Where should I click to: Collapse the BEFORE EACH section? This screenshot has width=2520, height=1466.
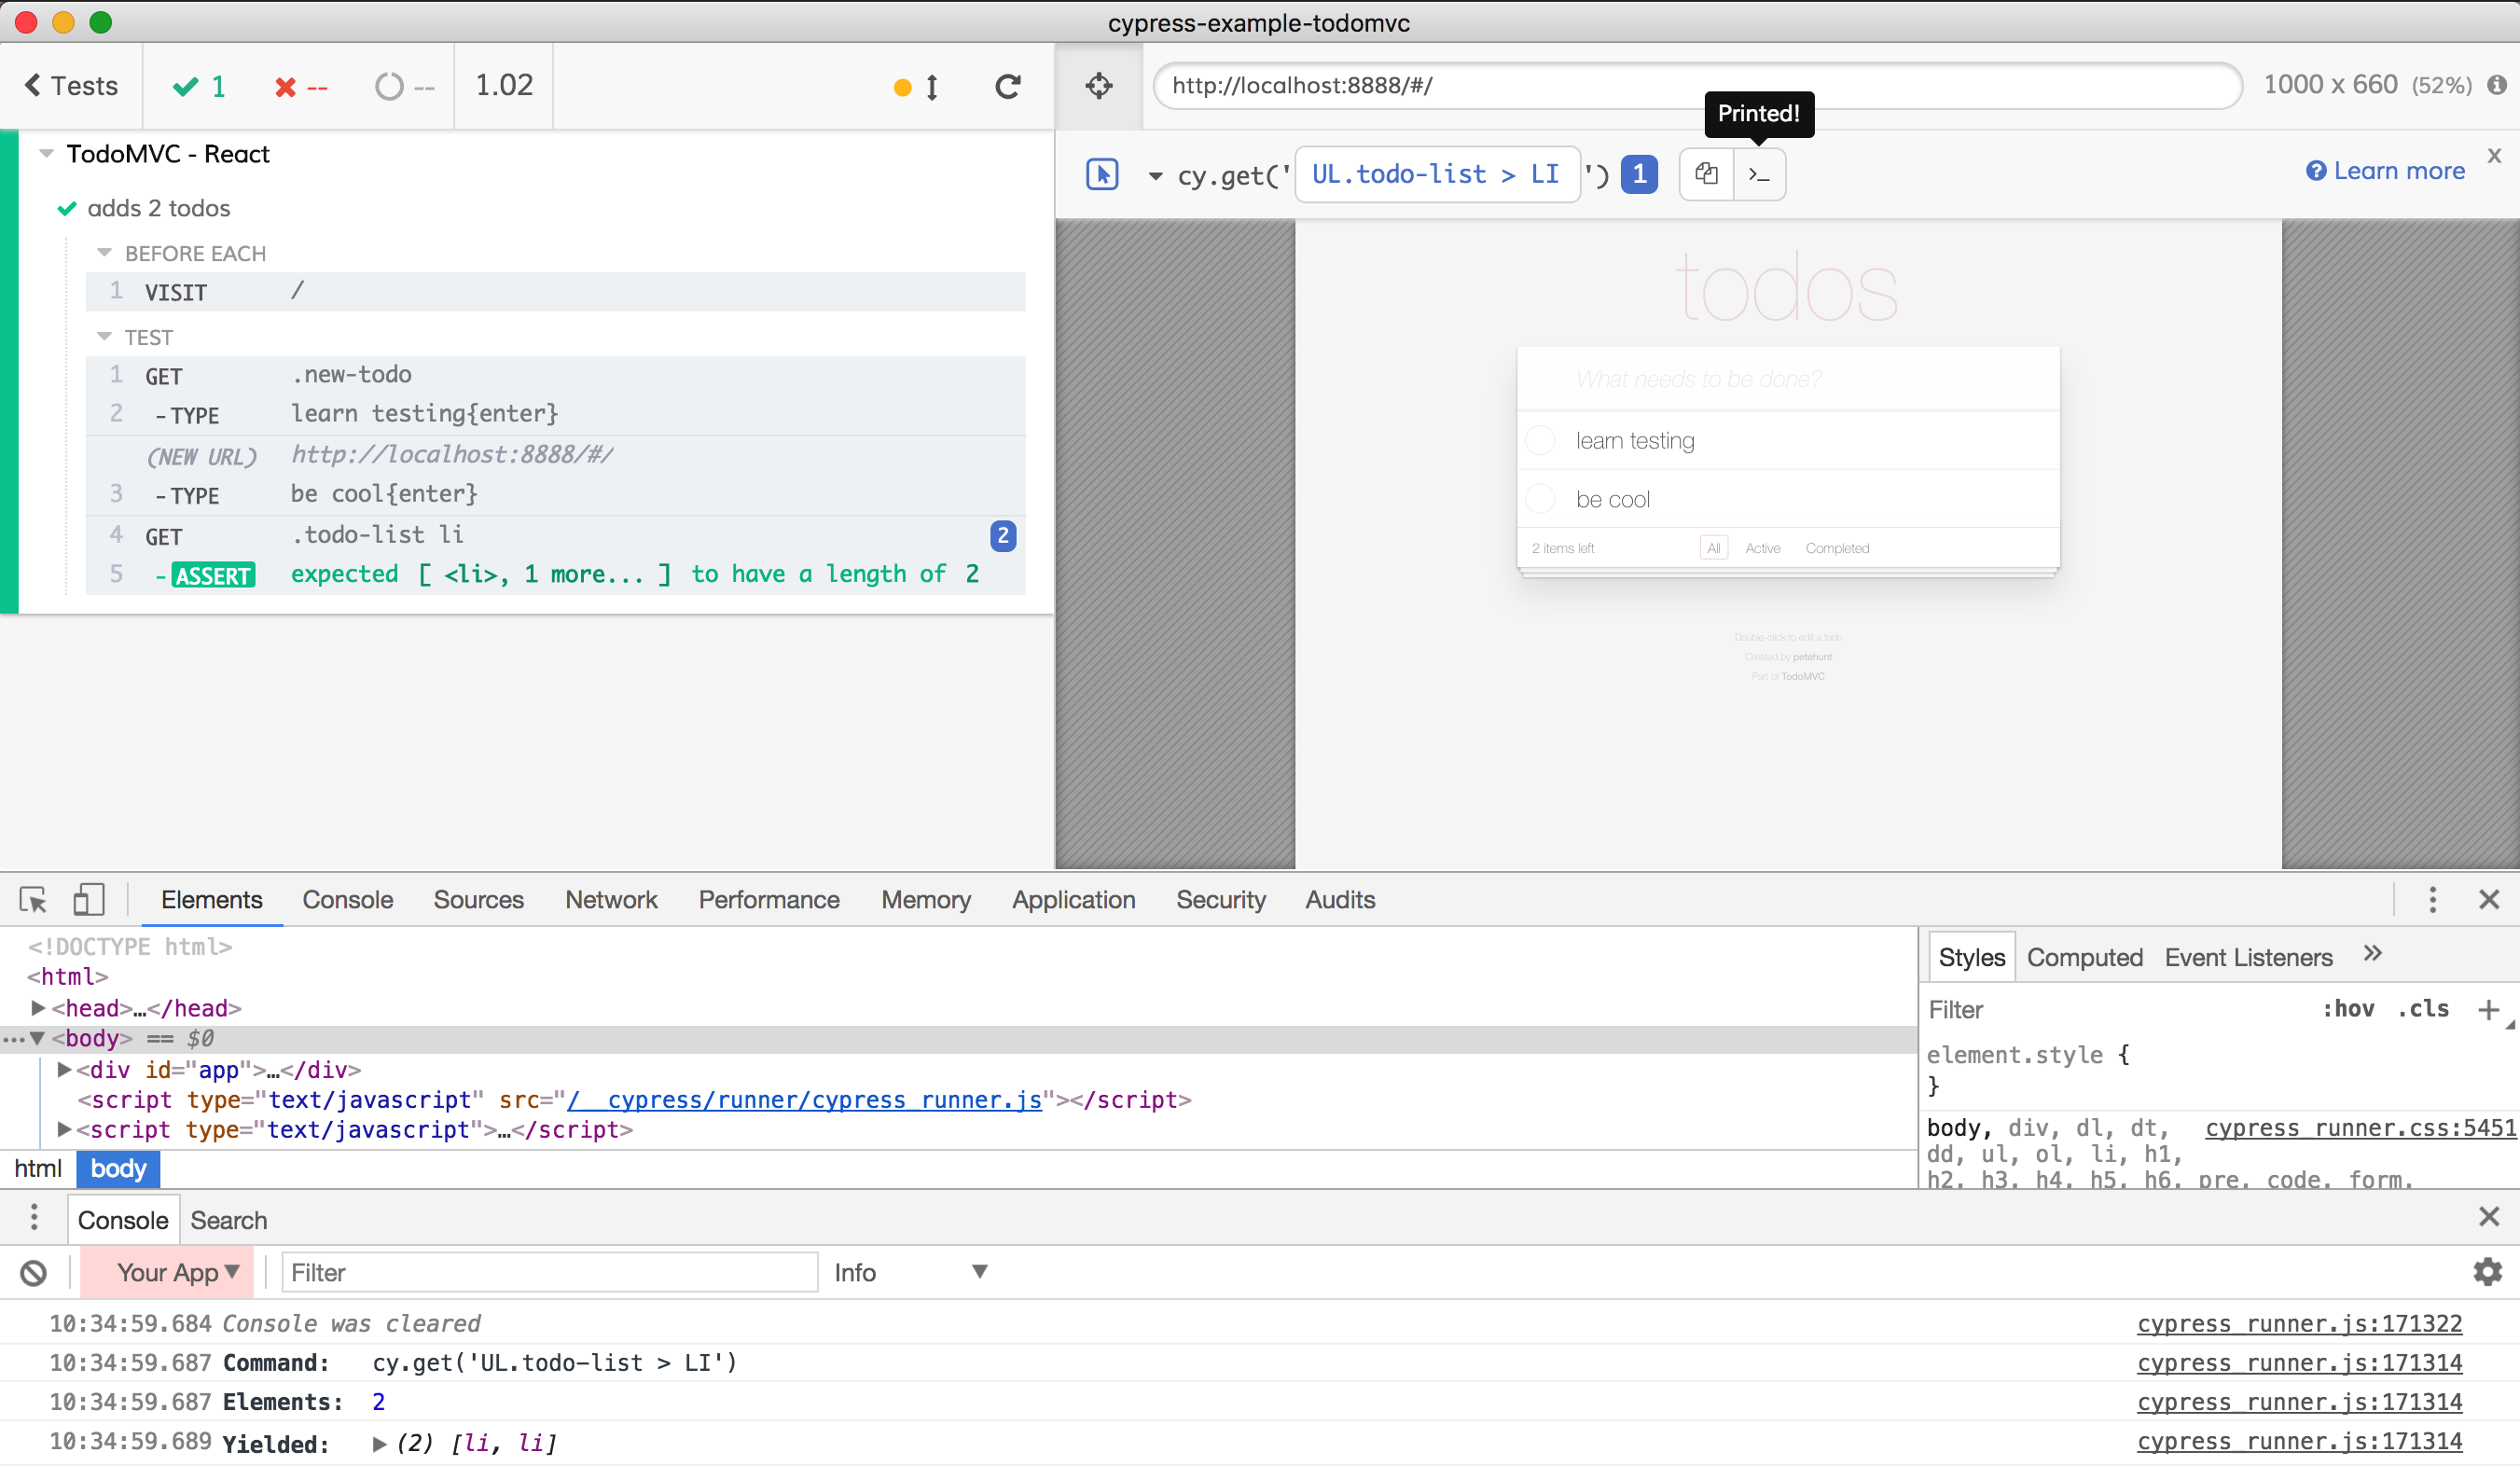pyautogui.click(x=106, y=252)
